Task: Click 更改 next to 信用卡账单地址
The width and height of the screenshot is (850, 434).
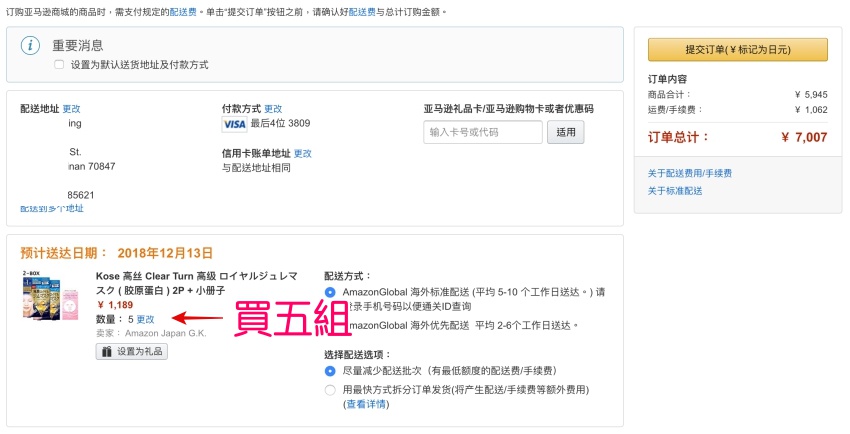Action: 302,154
